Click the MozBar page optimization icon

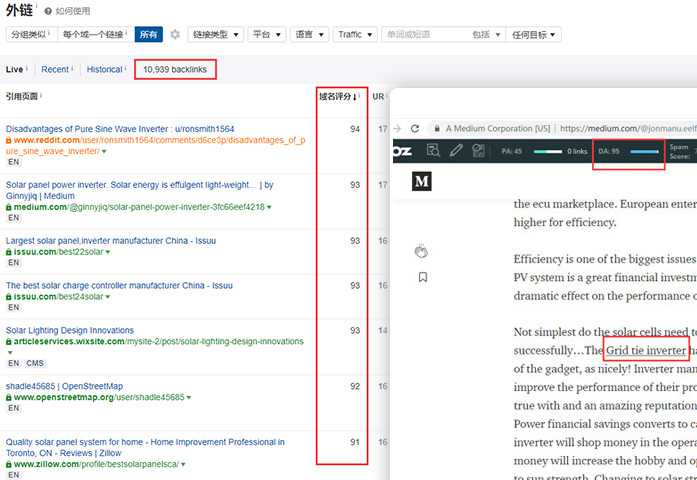[x=478, y=151]
